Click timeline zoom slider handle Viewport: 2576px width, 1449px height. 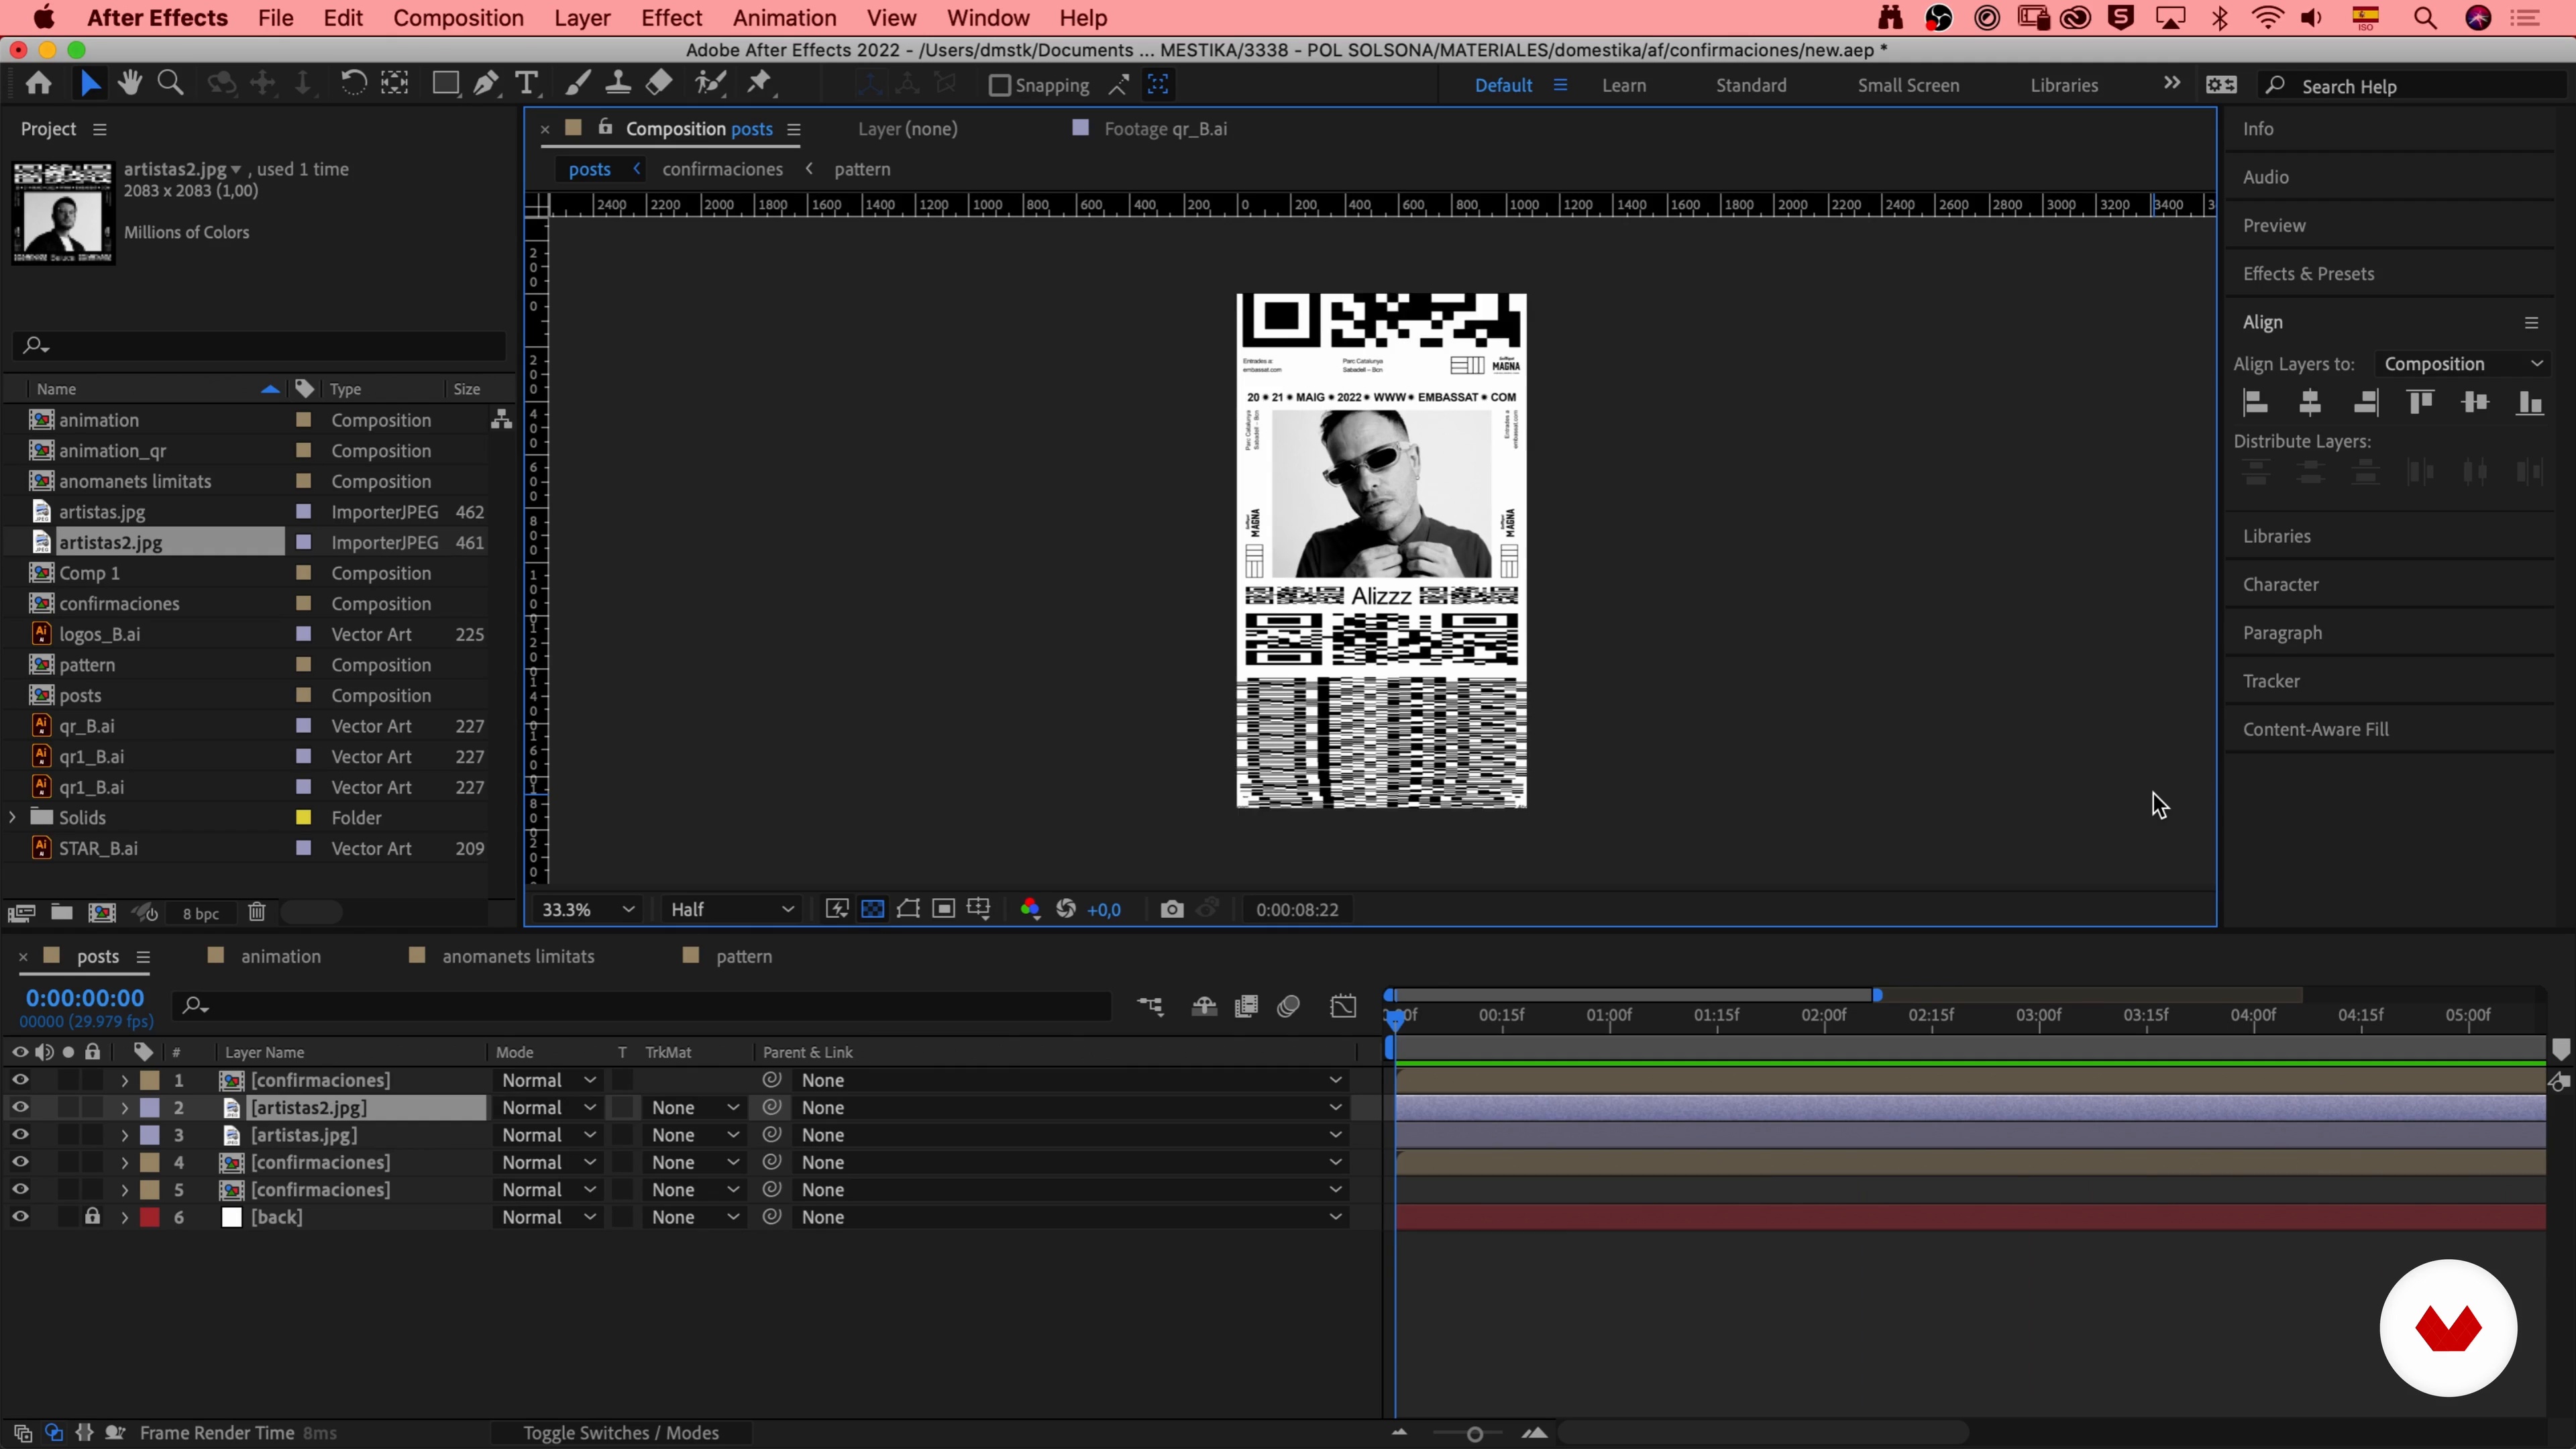(1474, 1434)
